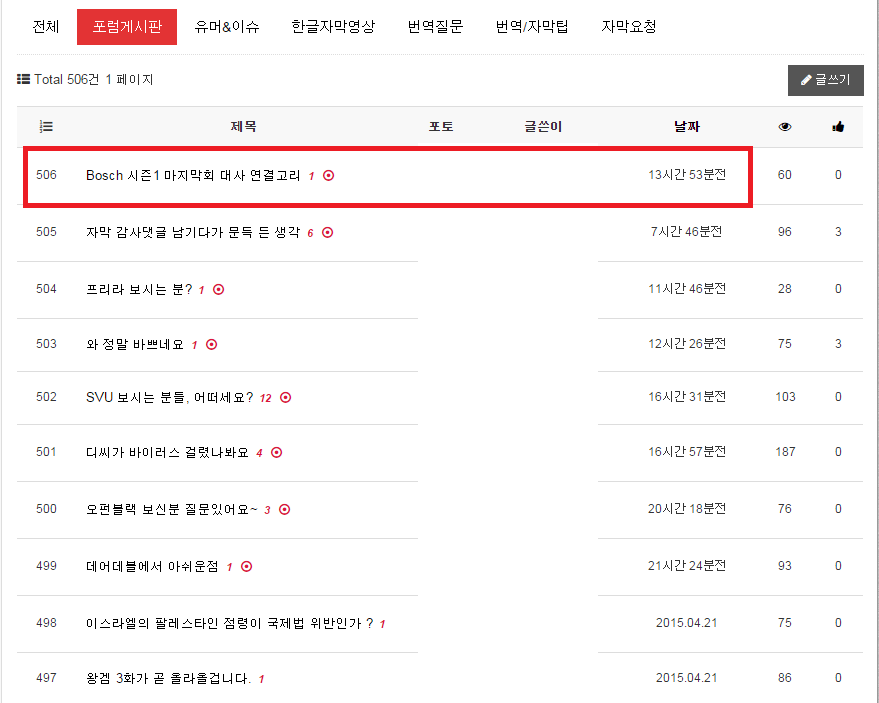Click the date 13시간 53분전
This screenshot has width=879, height=703.
[x=687, y=175]
